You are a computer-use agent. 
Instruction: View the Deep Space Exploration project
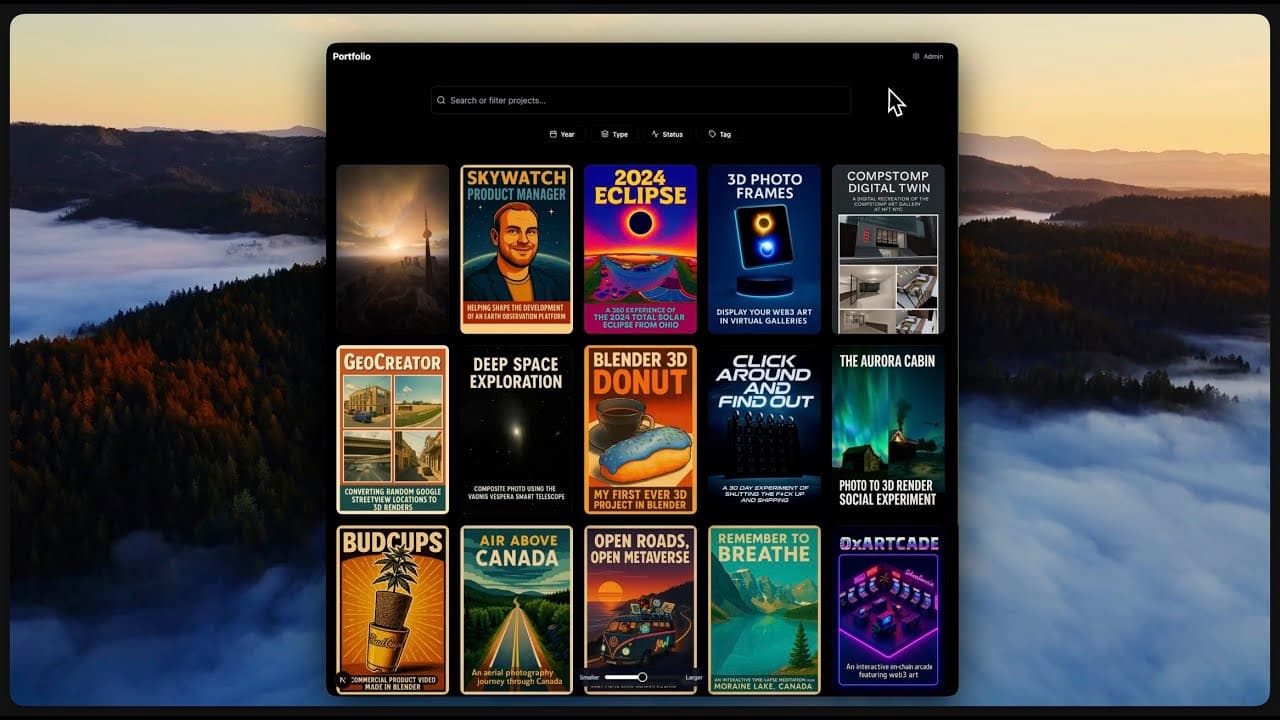pos(516,429)
